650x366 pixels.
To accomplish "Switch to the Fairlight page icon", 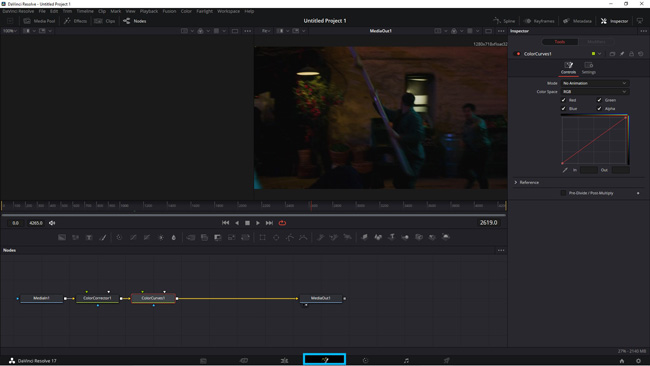I will click(406, 361).
